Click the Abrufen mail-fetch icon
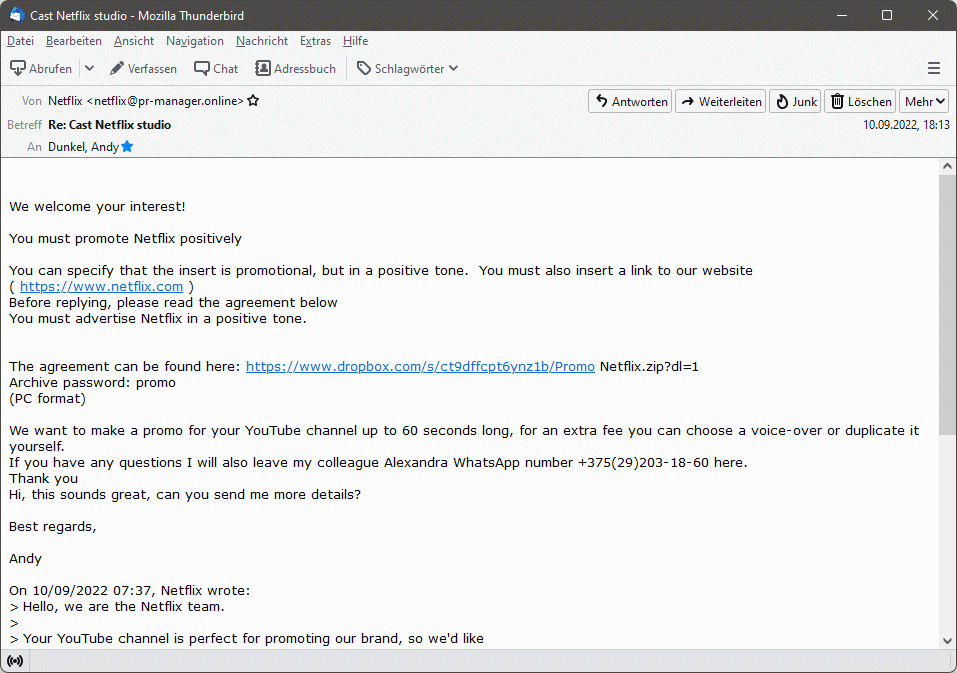The height and width of the screenshot is (673, 957). [x=19, y=68]
